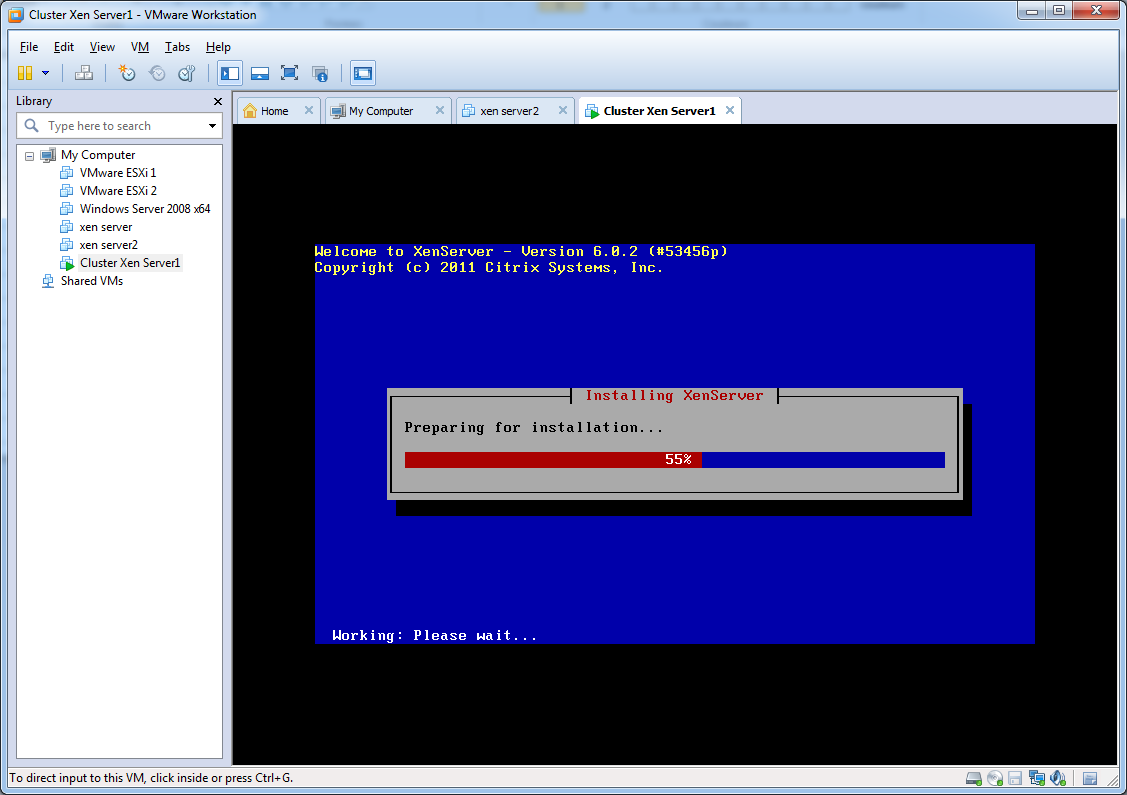Click the network adapter status icon
Image resolution: width=1127 pixels, height=795 pixels.
(1037, 778)
